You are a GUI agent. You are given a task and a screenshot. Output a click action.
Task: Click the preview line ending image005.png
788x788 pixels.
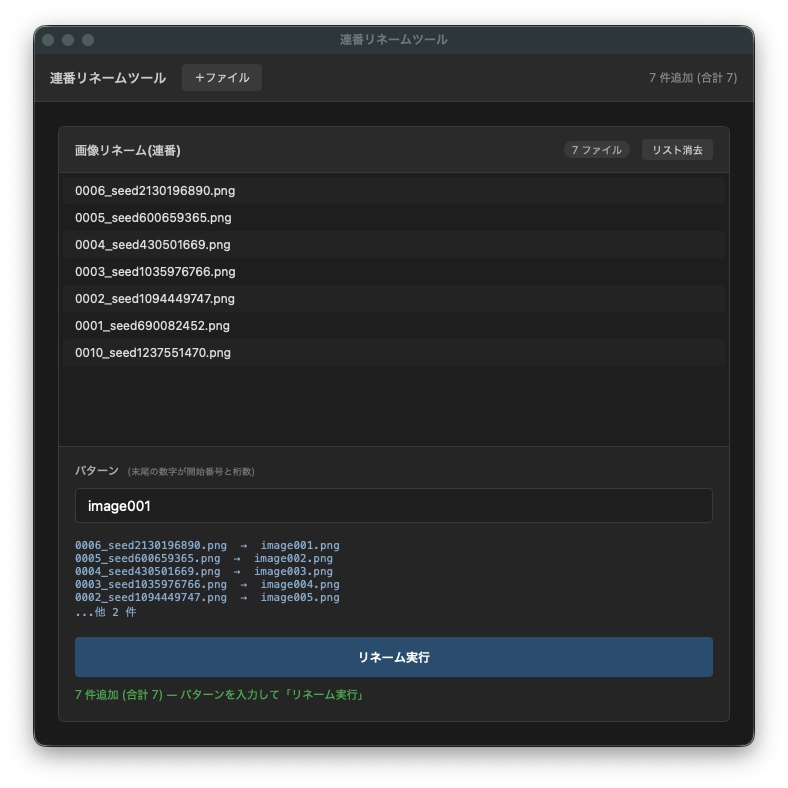pos(207,598)
